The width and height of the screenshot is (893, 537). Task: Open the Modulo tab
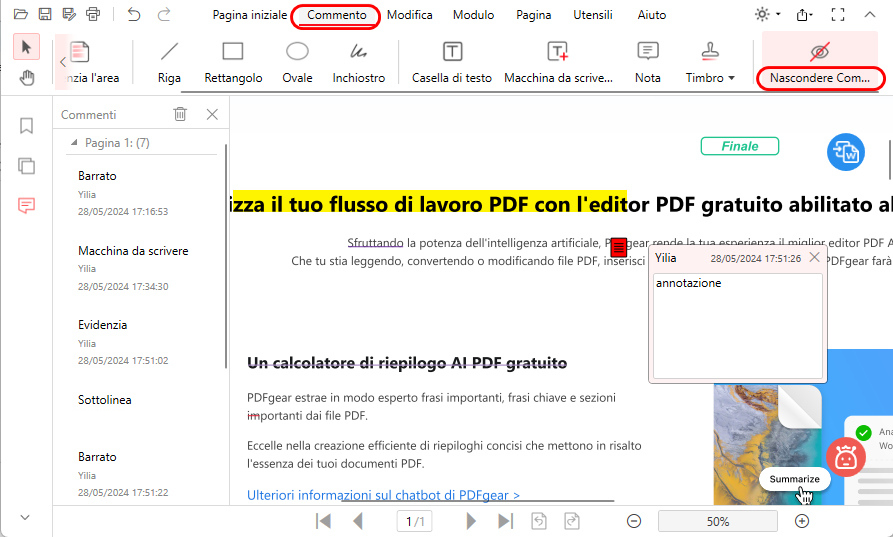tap(473, 15)
